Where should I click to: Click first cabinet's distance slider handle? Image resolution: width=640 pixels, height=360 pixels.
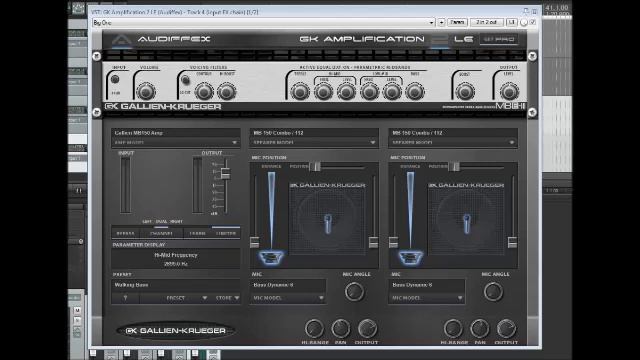pos(254,242)
